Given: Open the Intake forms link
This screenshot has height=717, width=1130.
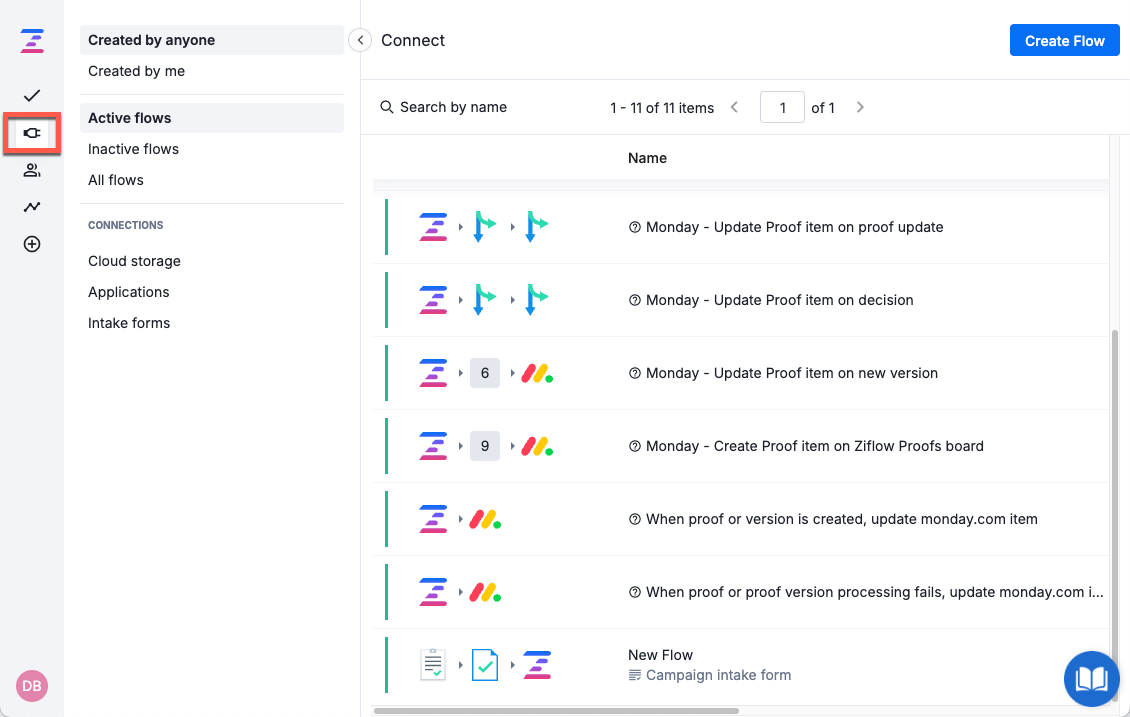Looking at the screenshot, I should pos(129,323).
